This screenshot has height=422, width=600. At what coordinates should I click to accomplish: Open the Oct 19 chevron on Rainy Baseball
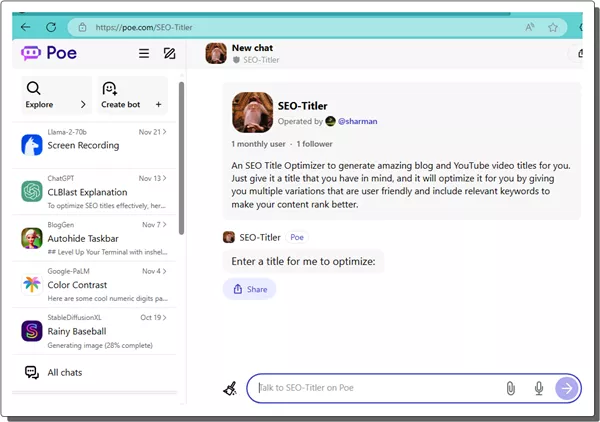pyautogui.click(x=165, y=317)
